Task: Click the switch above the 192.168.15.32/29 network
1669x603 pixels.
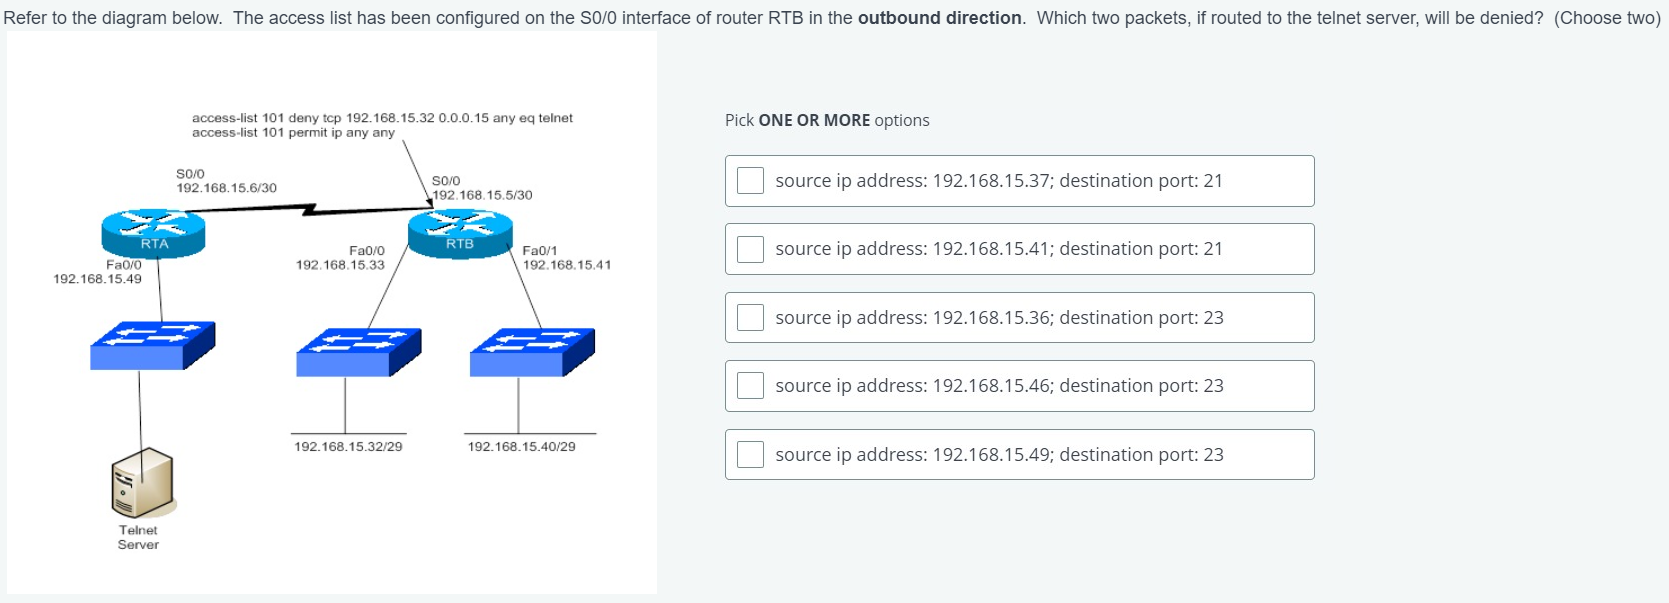Action: 358,352
